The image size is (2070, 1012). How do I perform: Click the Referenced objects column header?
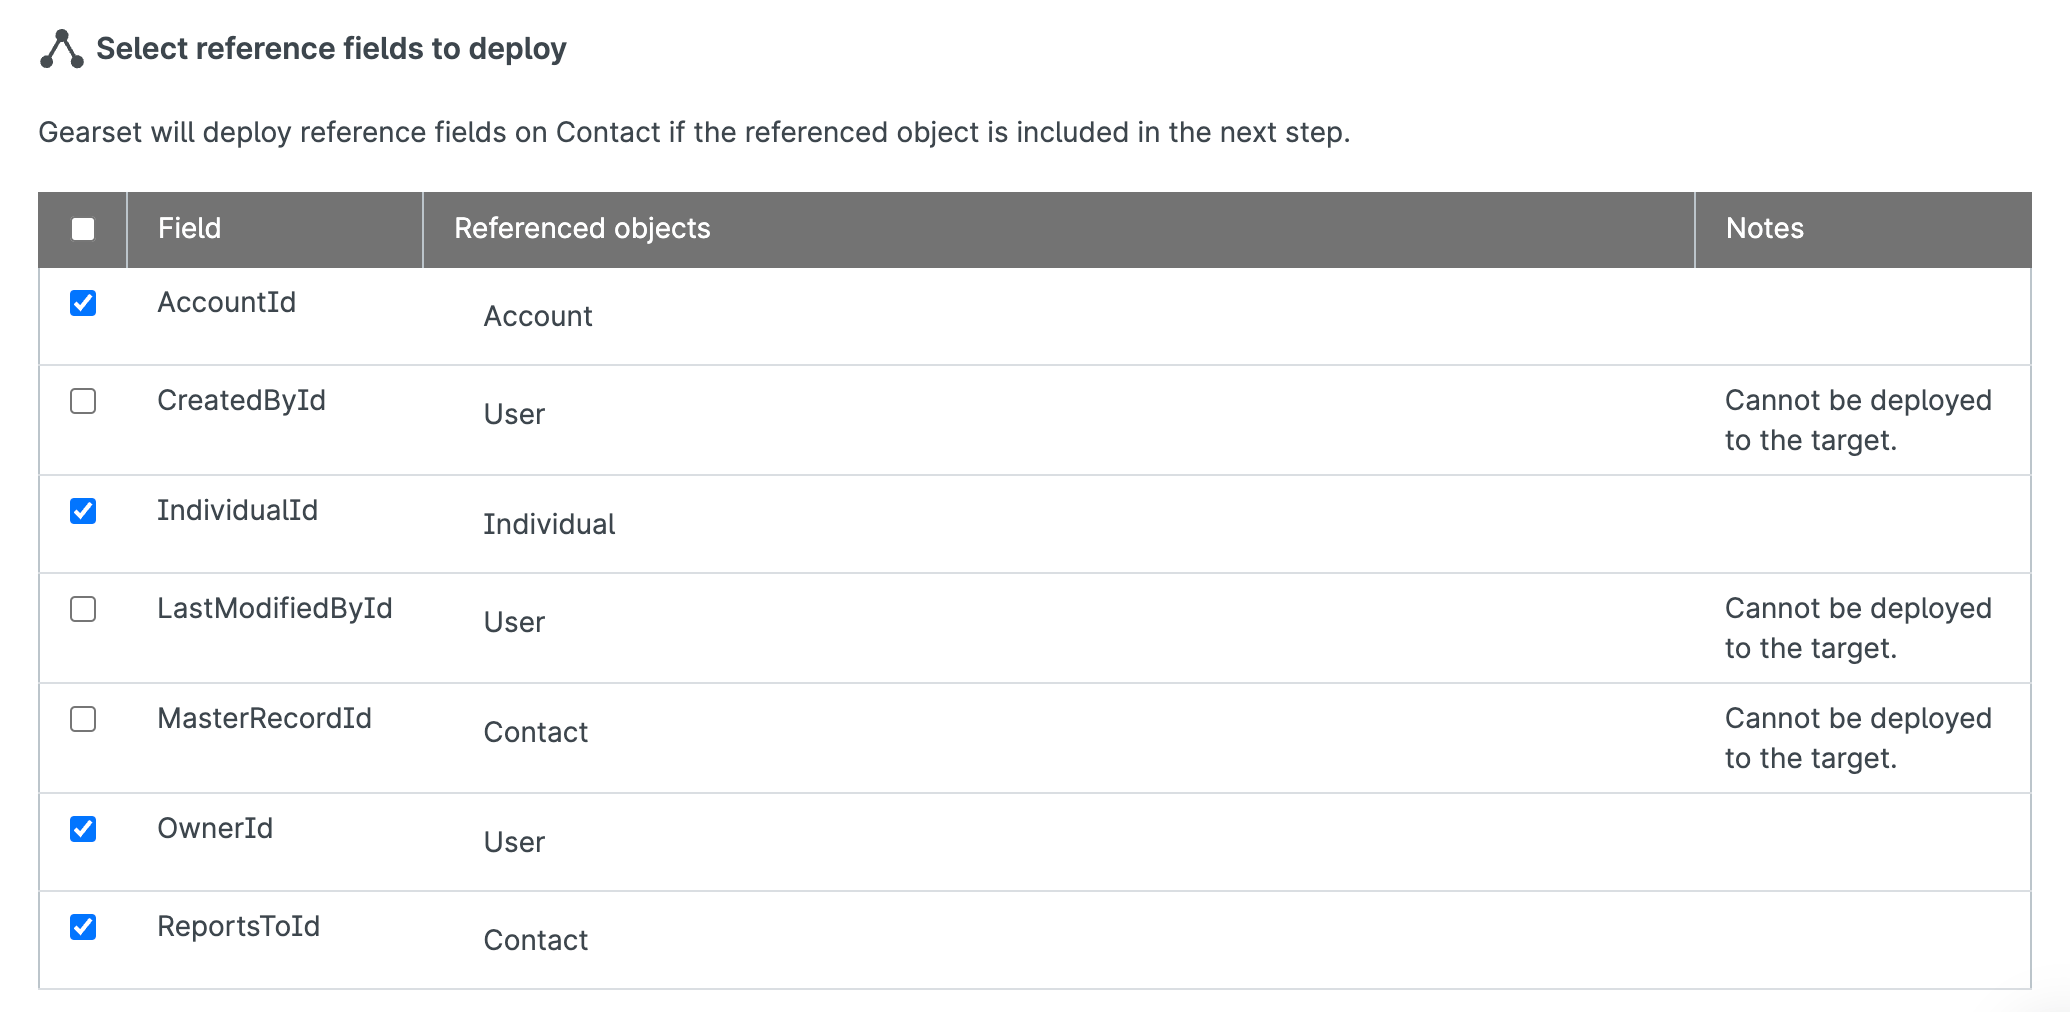pyautogui.click(x=582, y=229)
